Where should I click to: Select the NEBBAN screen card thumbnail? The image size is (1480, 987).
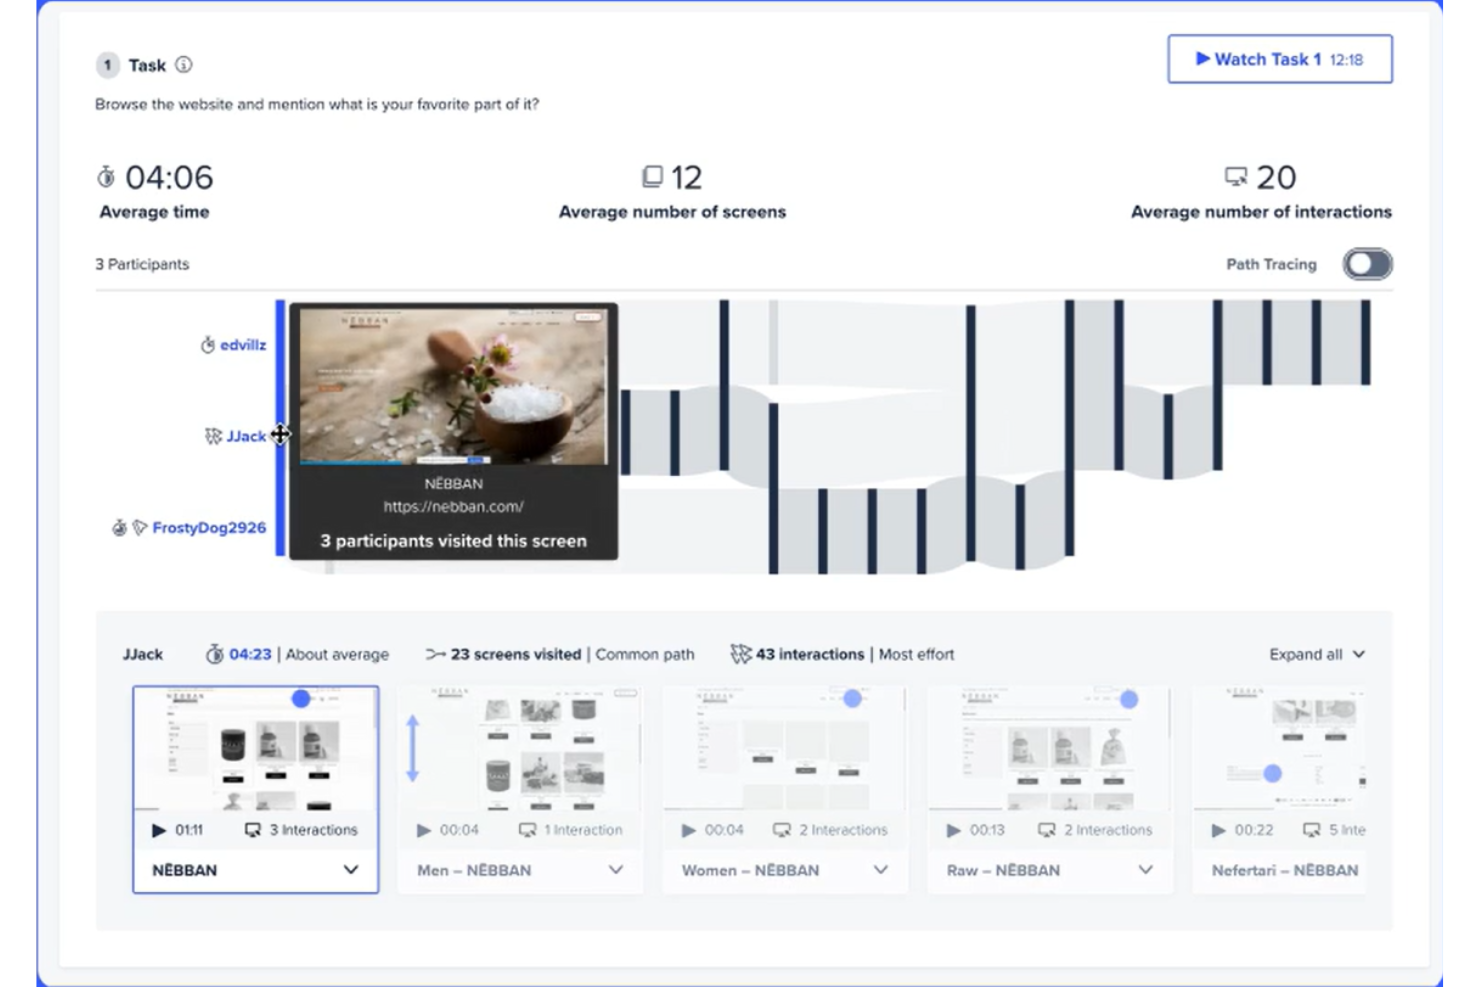point(256,748)
